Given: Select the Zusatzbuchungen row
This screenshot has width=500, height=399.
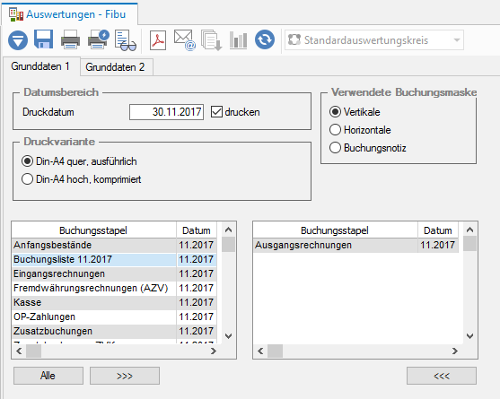Looking at the screenshot, I should click(114, 331).
